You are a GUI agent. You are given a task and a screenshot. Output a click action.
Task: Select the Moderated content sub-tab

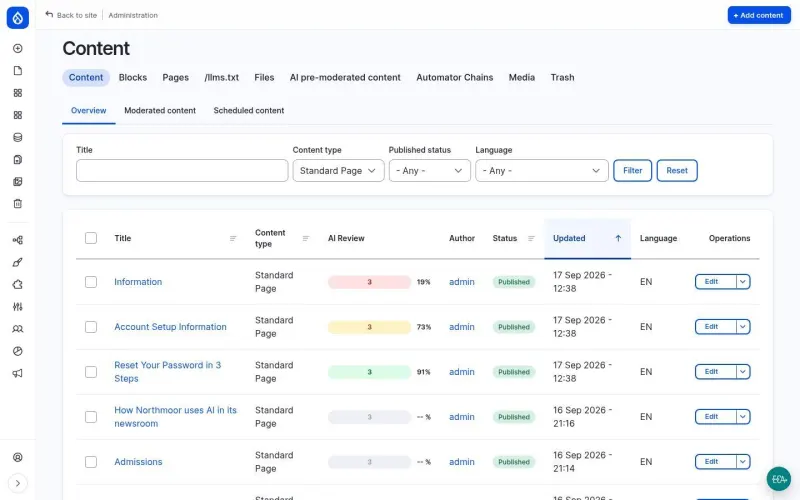click(160, 111)
